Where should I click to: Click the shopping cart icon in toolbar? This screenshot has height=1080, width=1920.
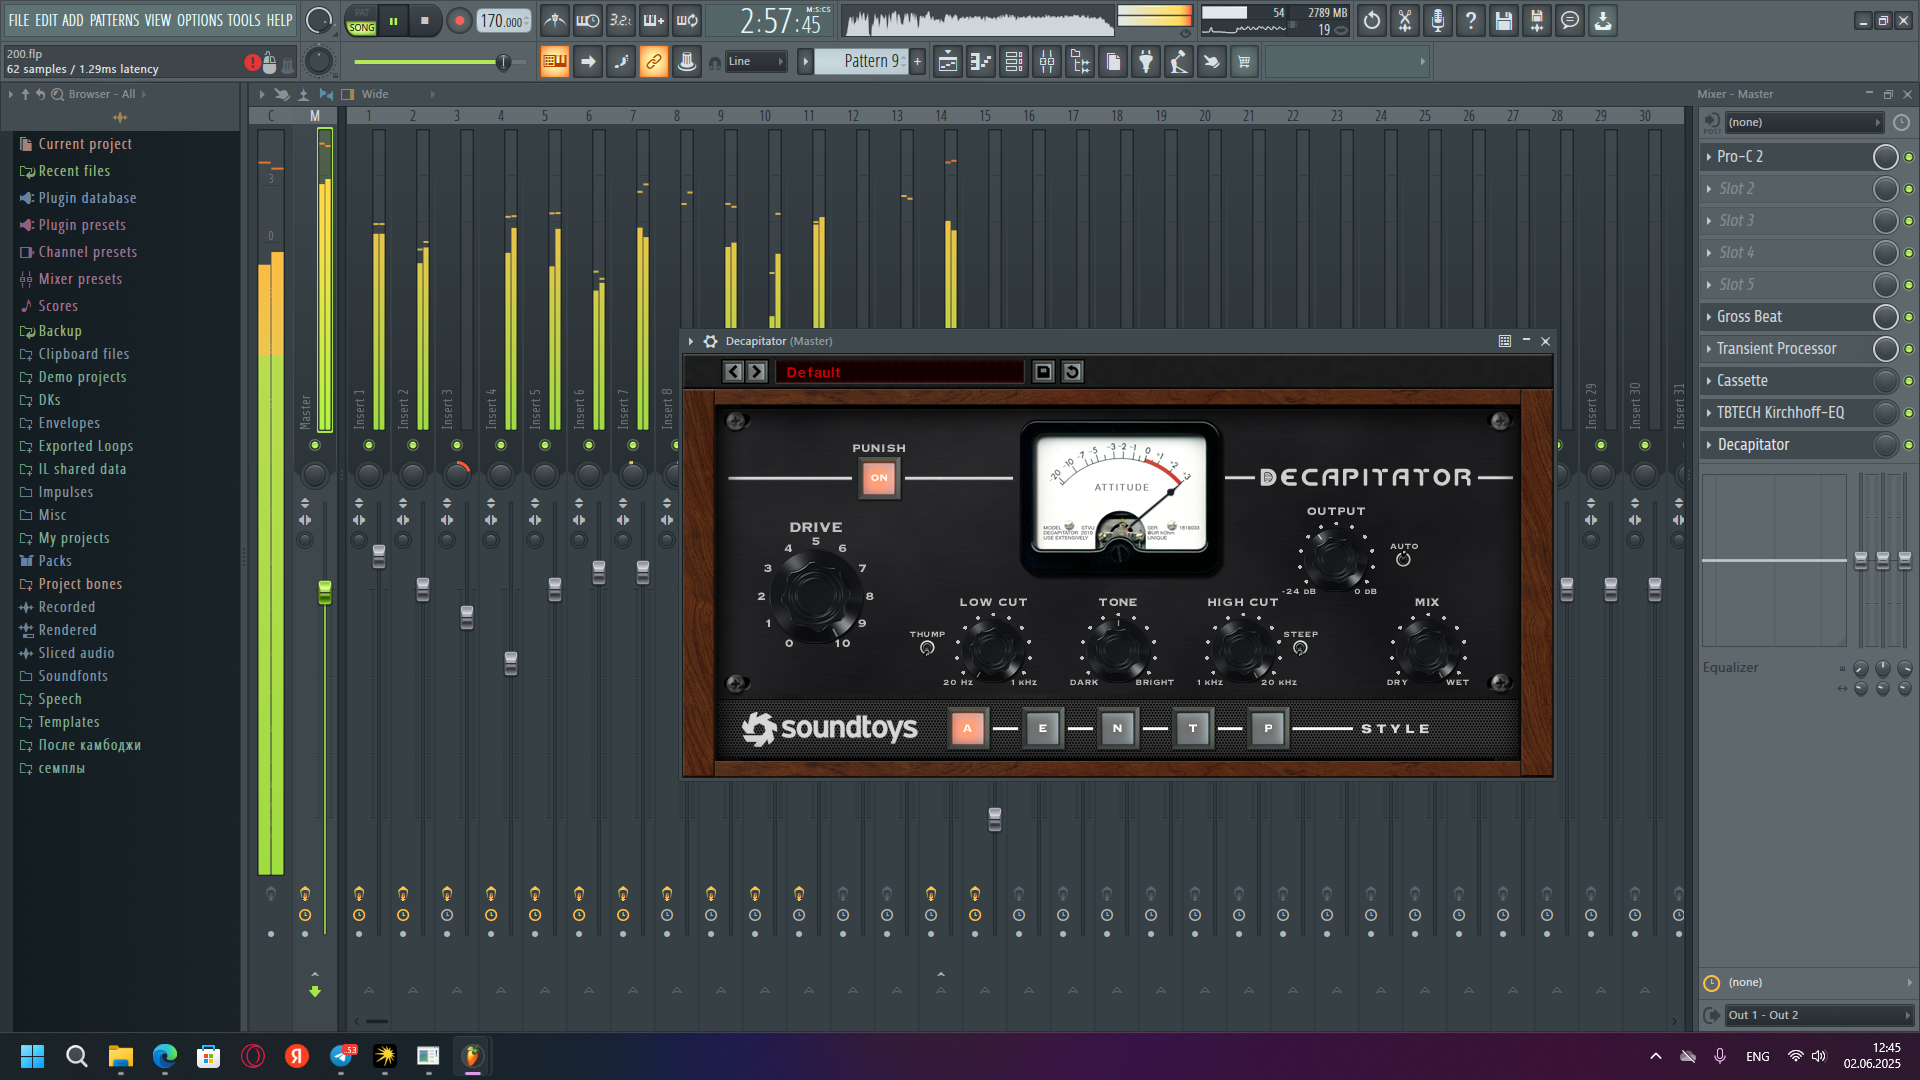(x=1244, y=62)
